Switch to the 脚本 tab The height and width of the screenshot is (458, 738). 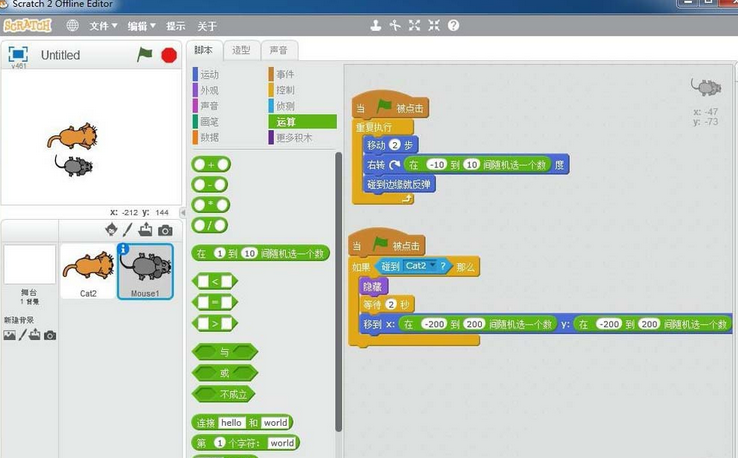tap(203, 50)
